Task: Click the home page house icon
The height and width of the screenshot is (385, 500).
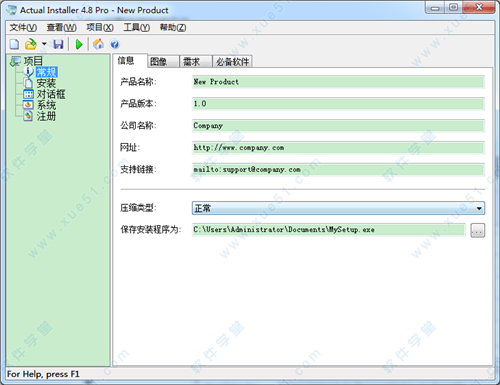Action: tap(98, 44)
